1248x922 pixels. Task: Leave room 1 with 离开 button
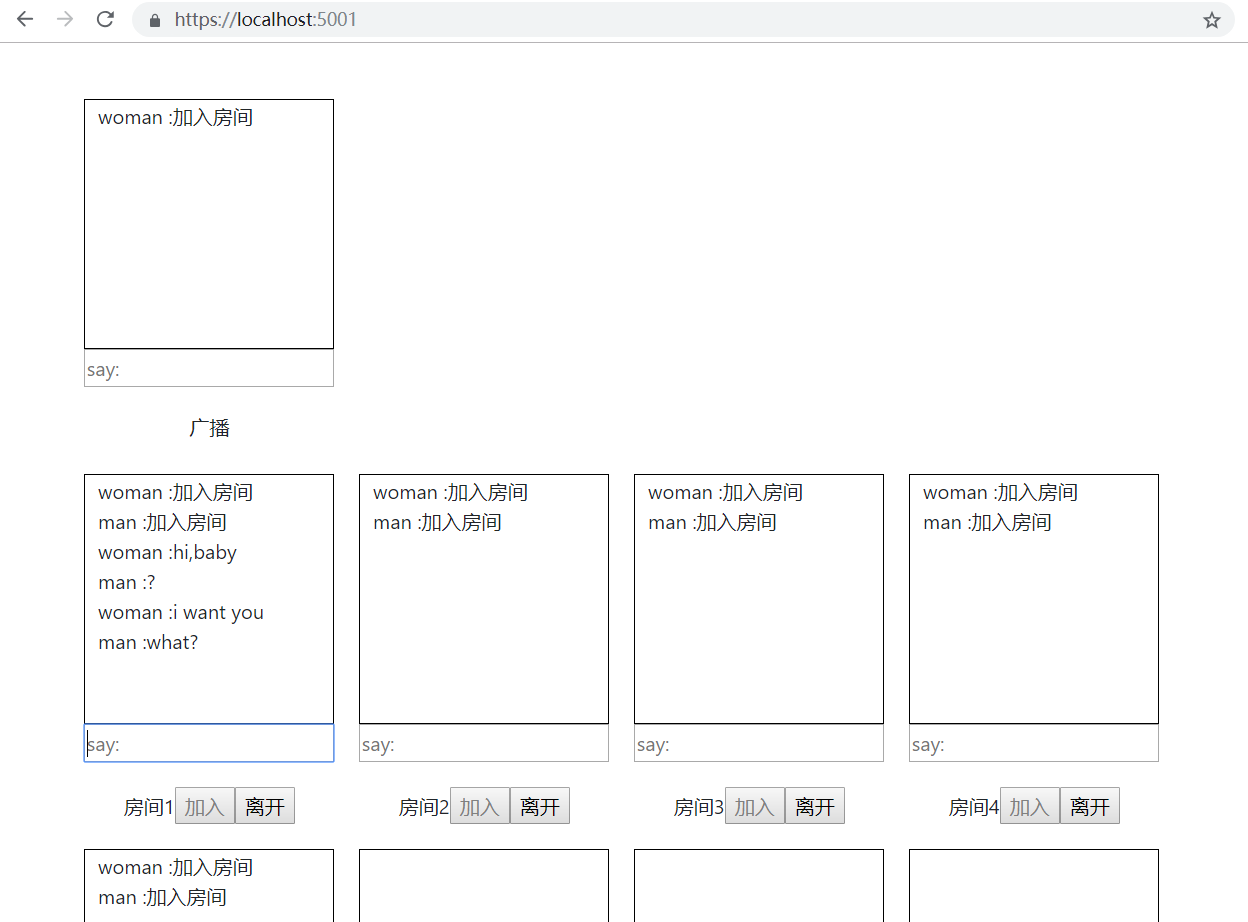tap(265, 806)
